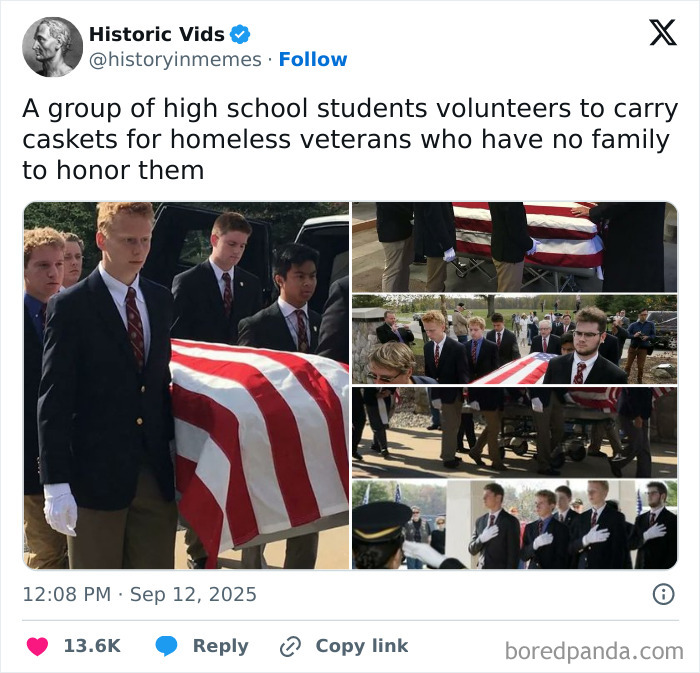Click the blue reply speech bubble icon

[167, 646]
